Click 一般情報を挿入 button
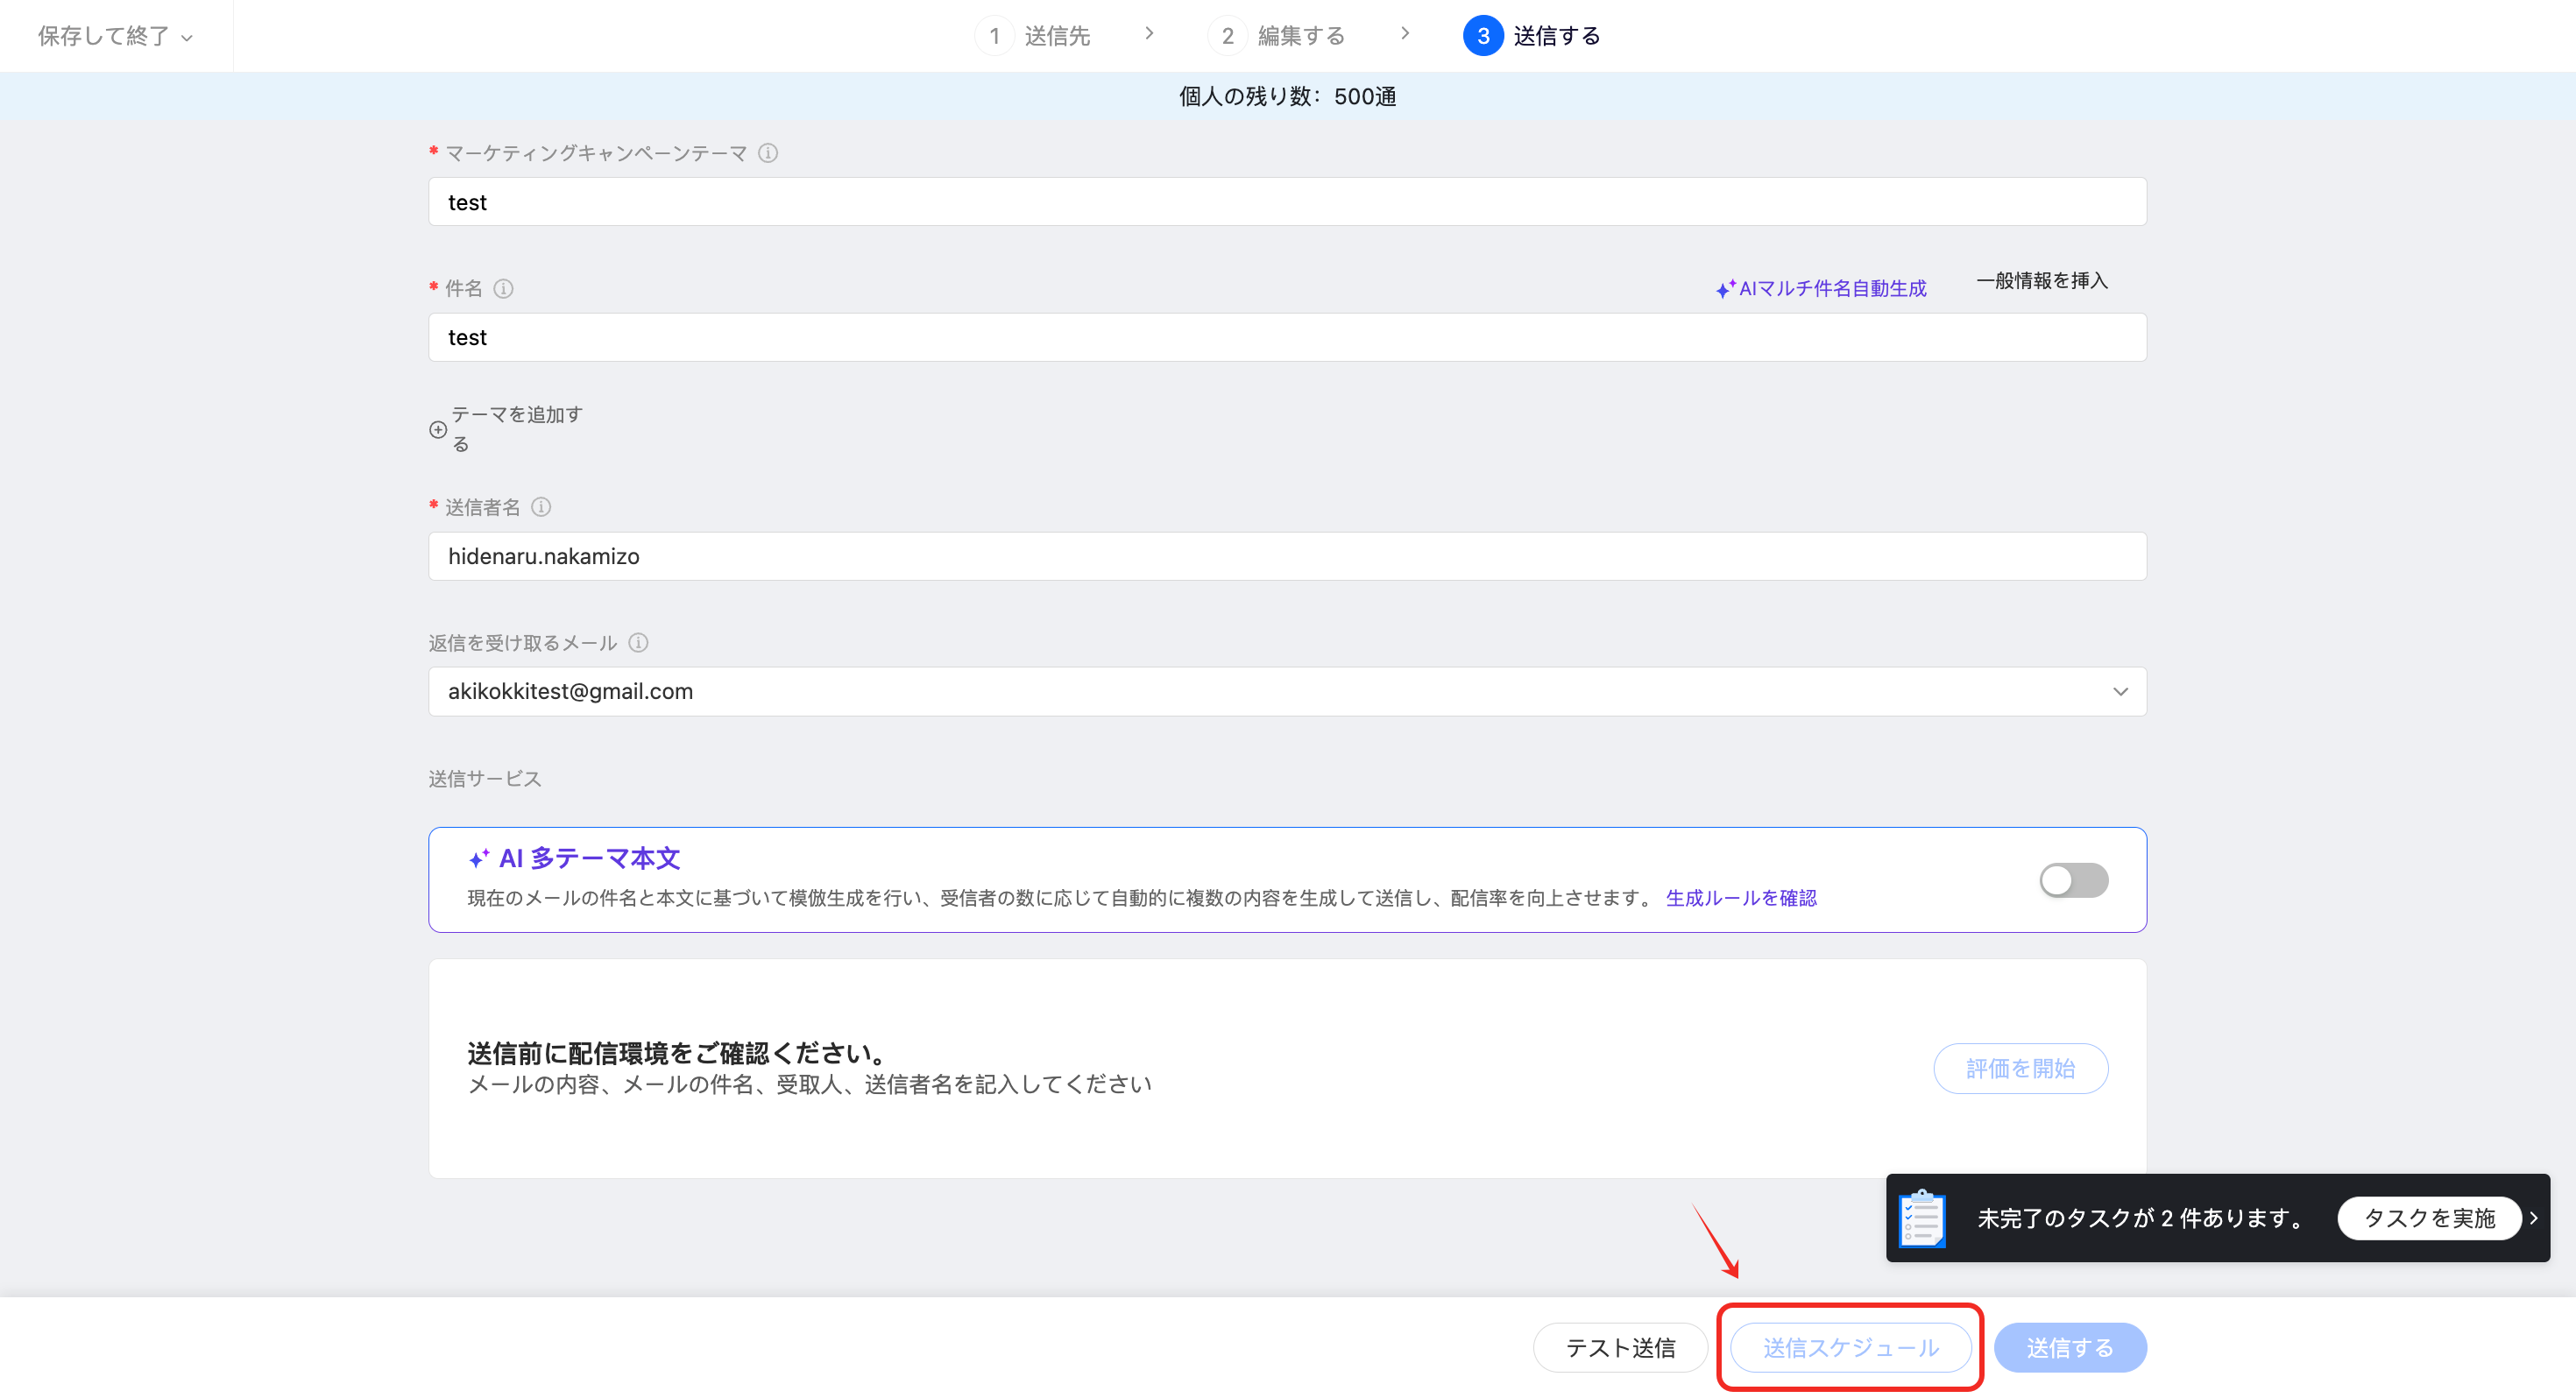 2041,281
